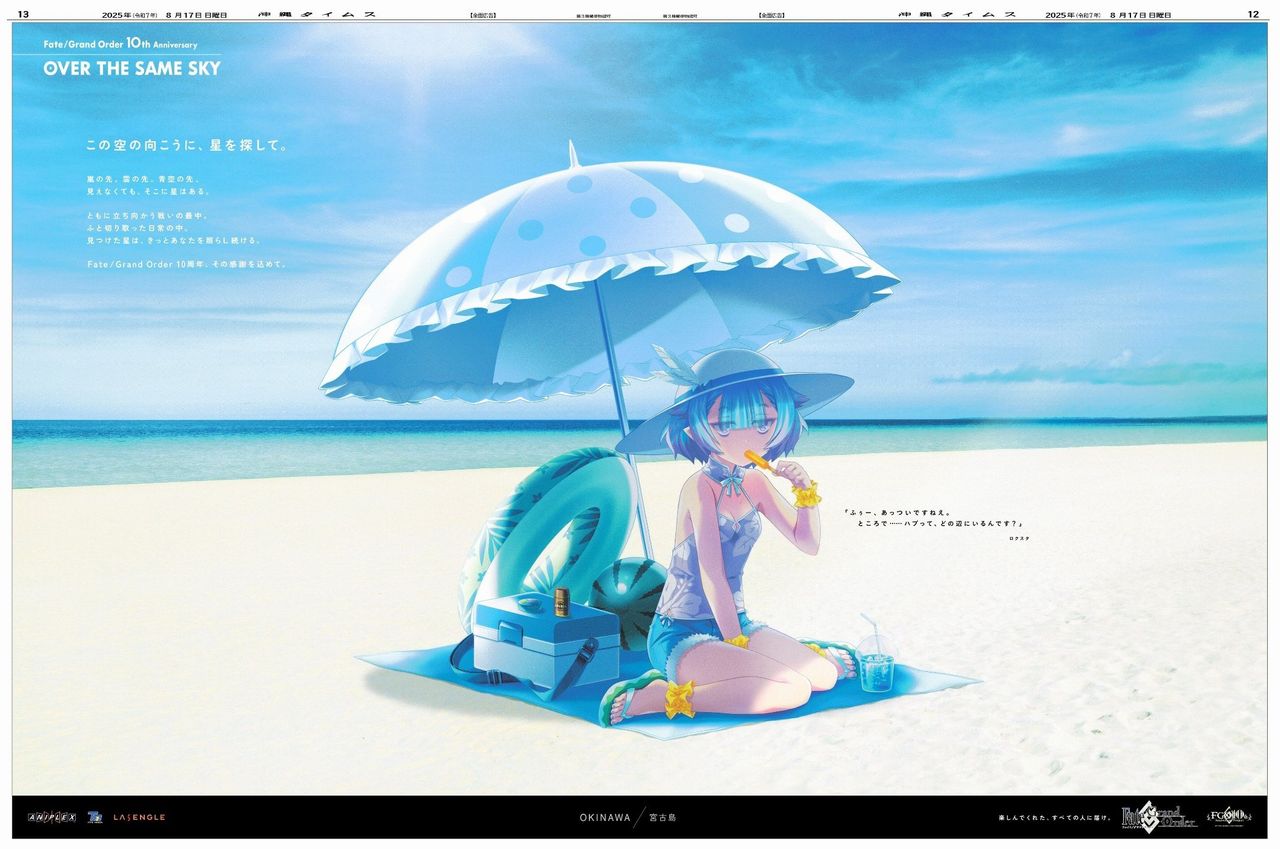
Task: Click the line 'ともに立ち向かう戦いの最中。'
Action: (x=147, y=216)
